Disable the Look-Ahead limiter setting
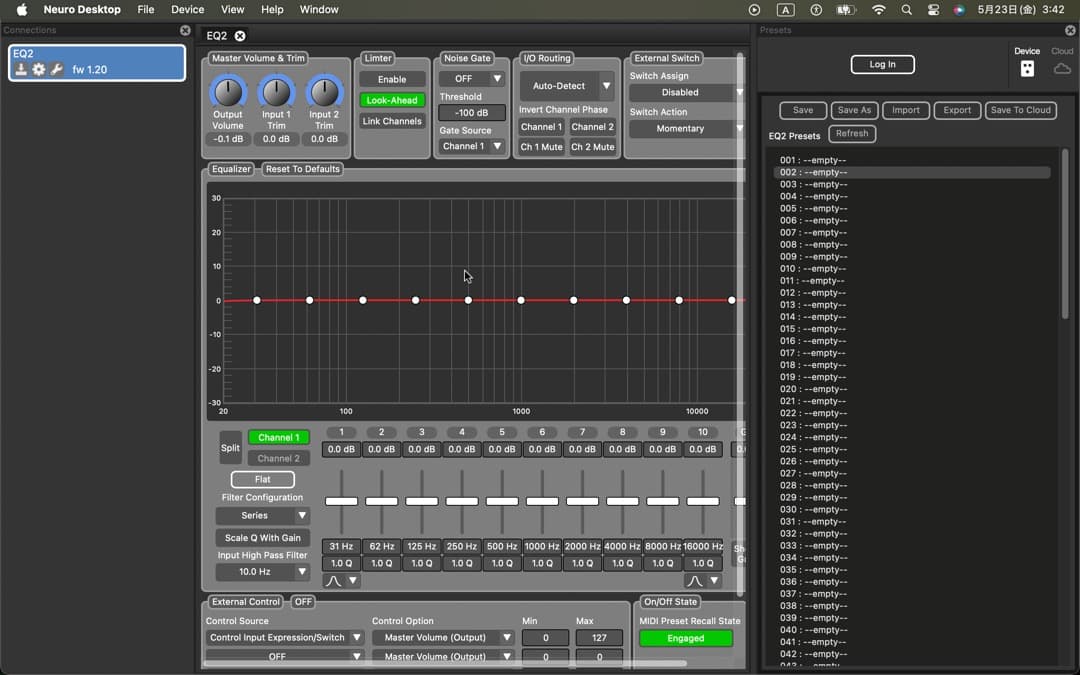 coord(392,100)
